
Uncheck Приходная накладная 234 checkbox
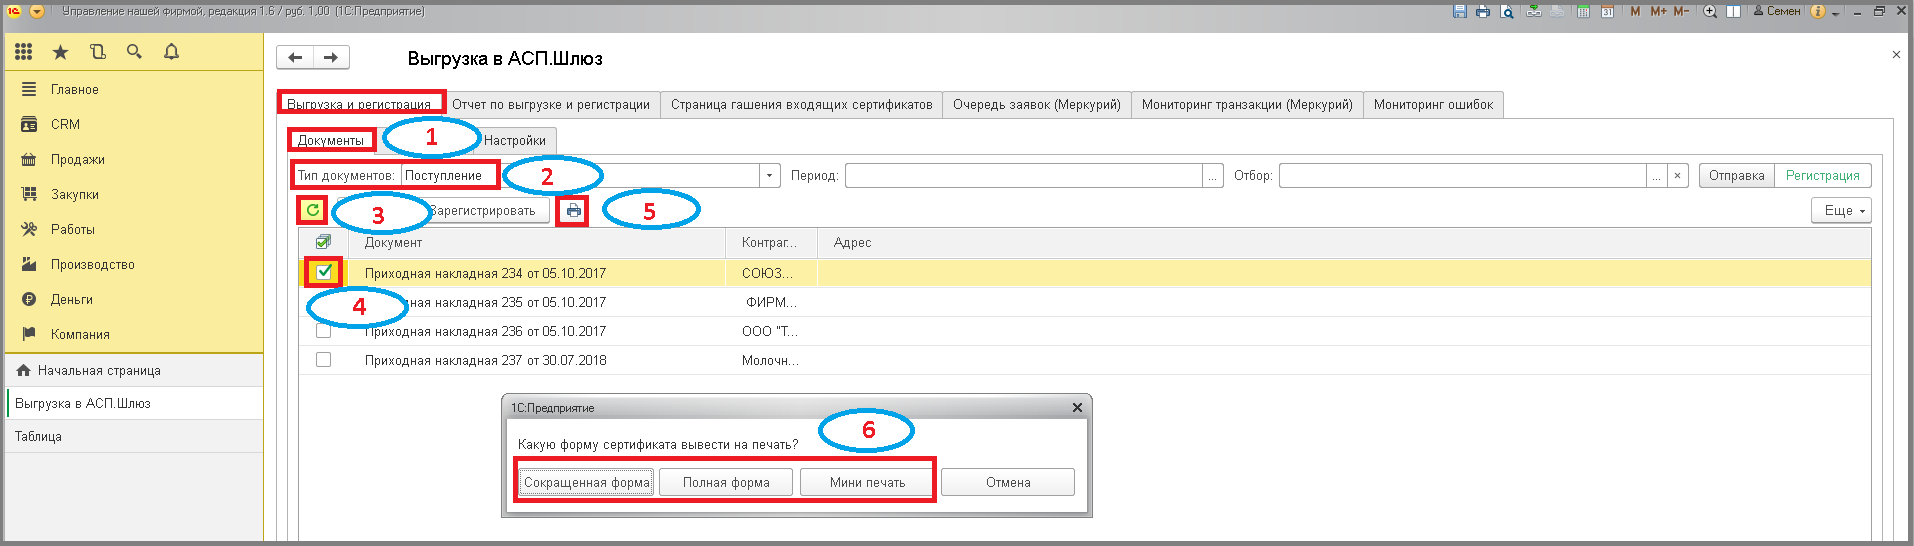coord(324,272)
